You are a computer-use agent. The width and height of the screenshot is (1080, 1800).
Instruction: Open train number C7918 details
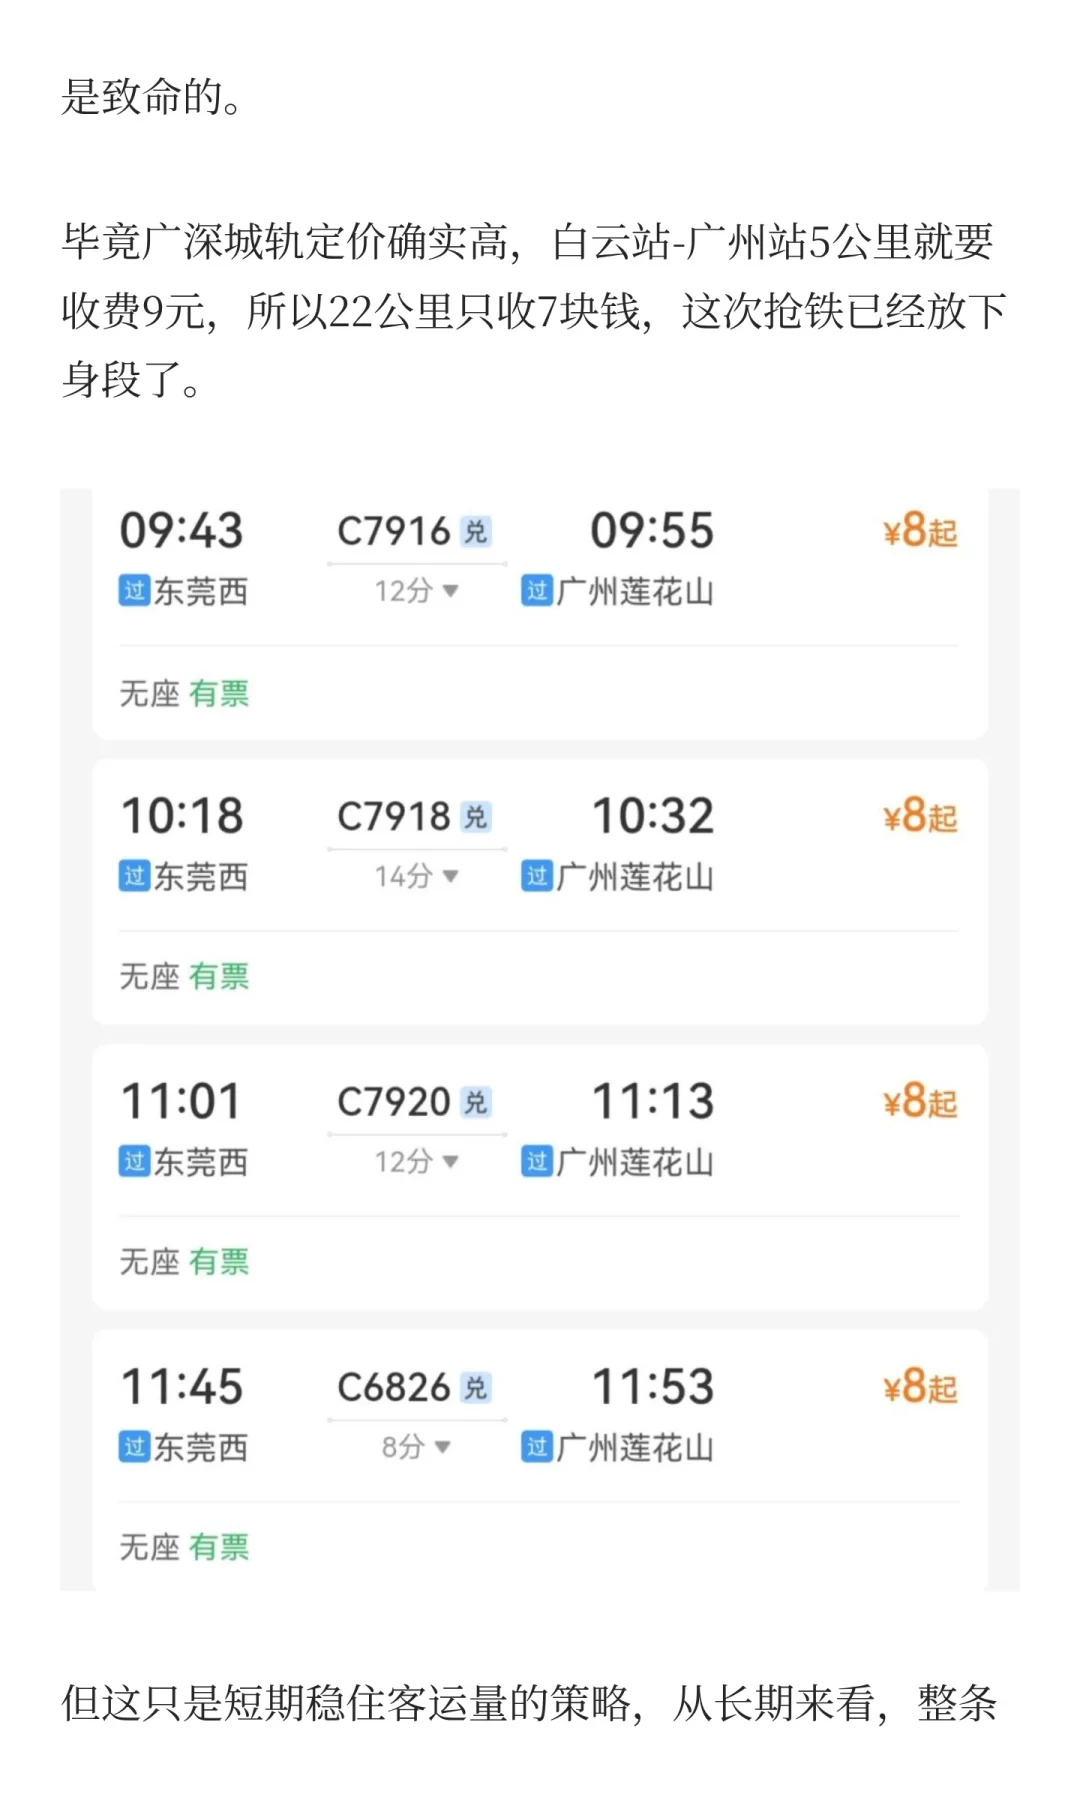[394, 817]
